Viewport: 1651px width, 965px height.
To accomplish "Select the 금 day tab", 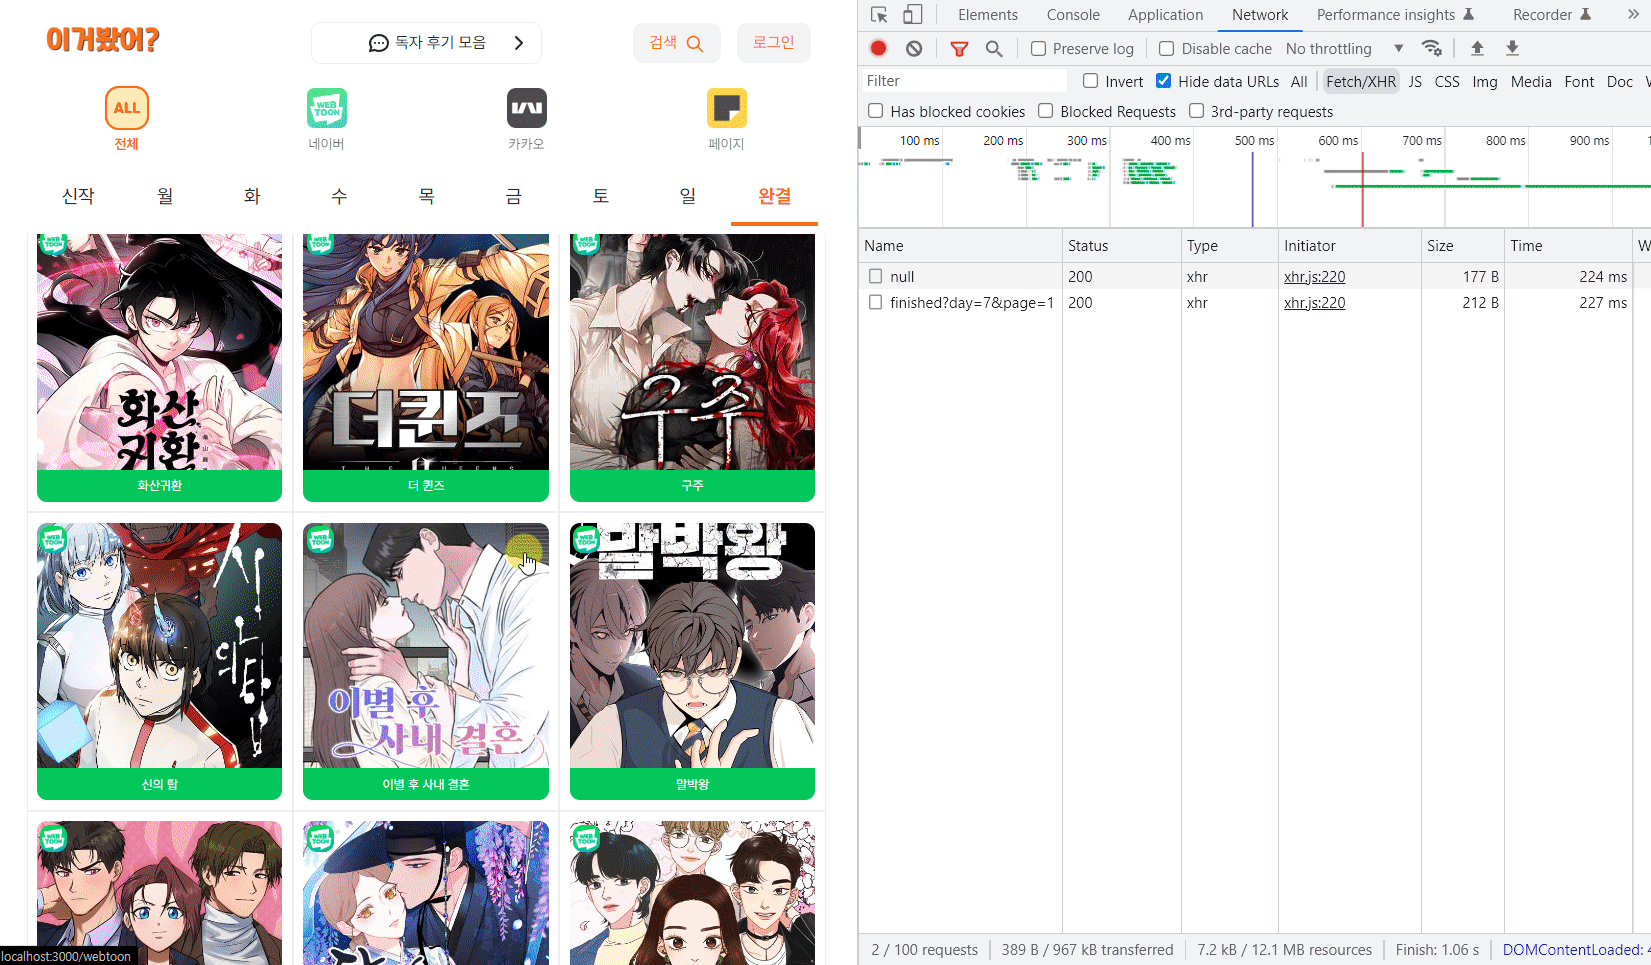I will [x=513, y=196].
